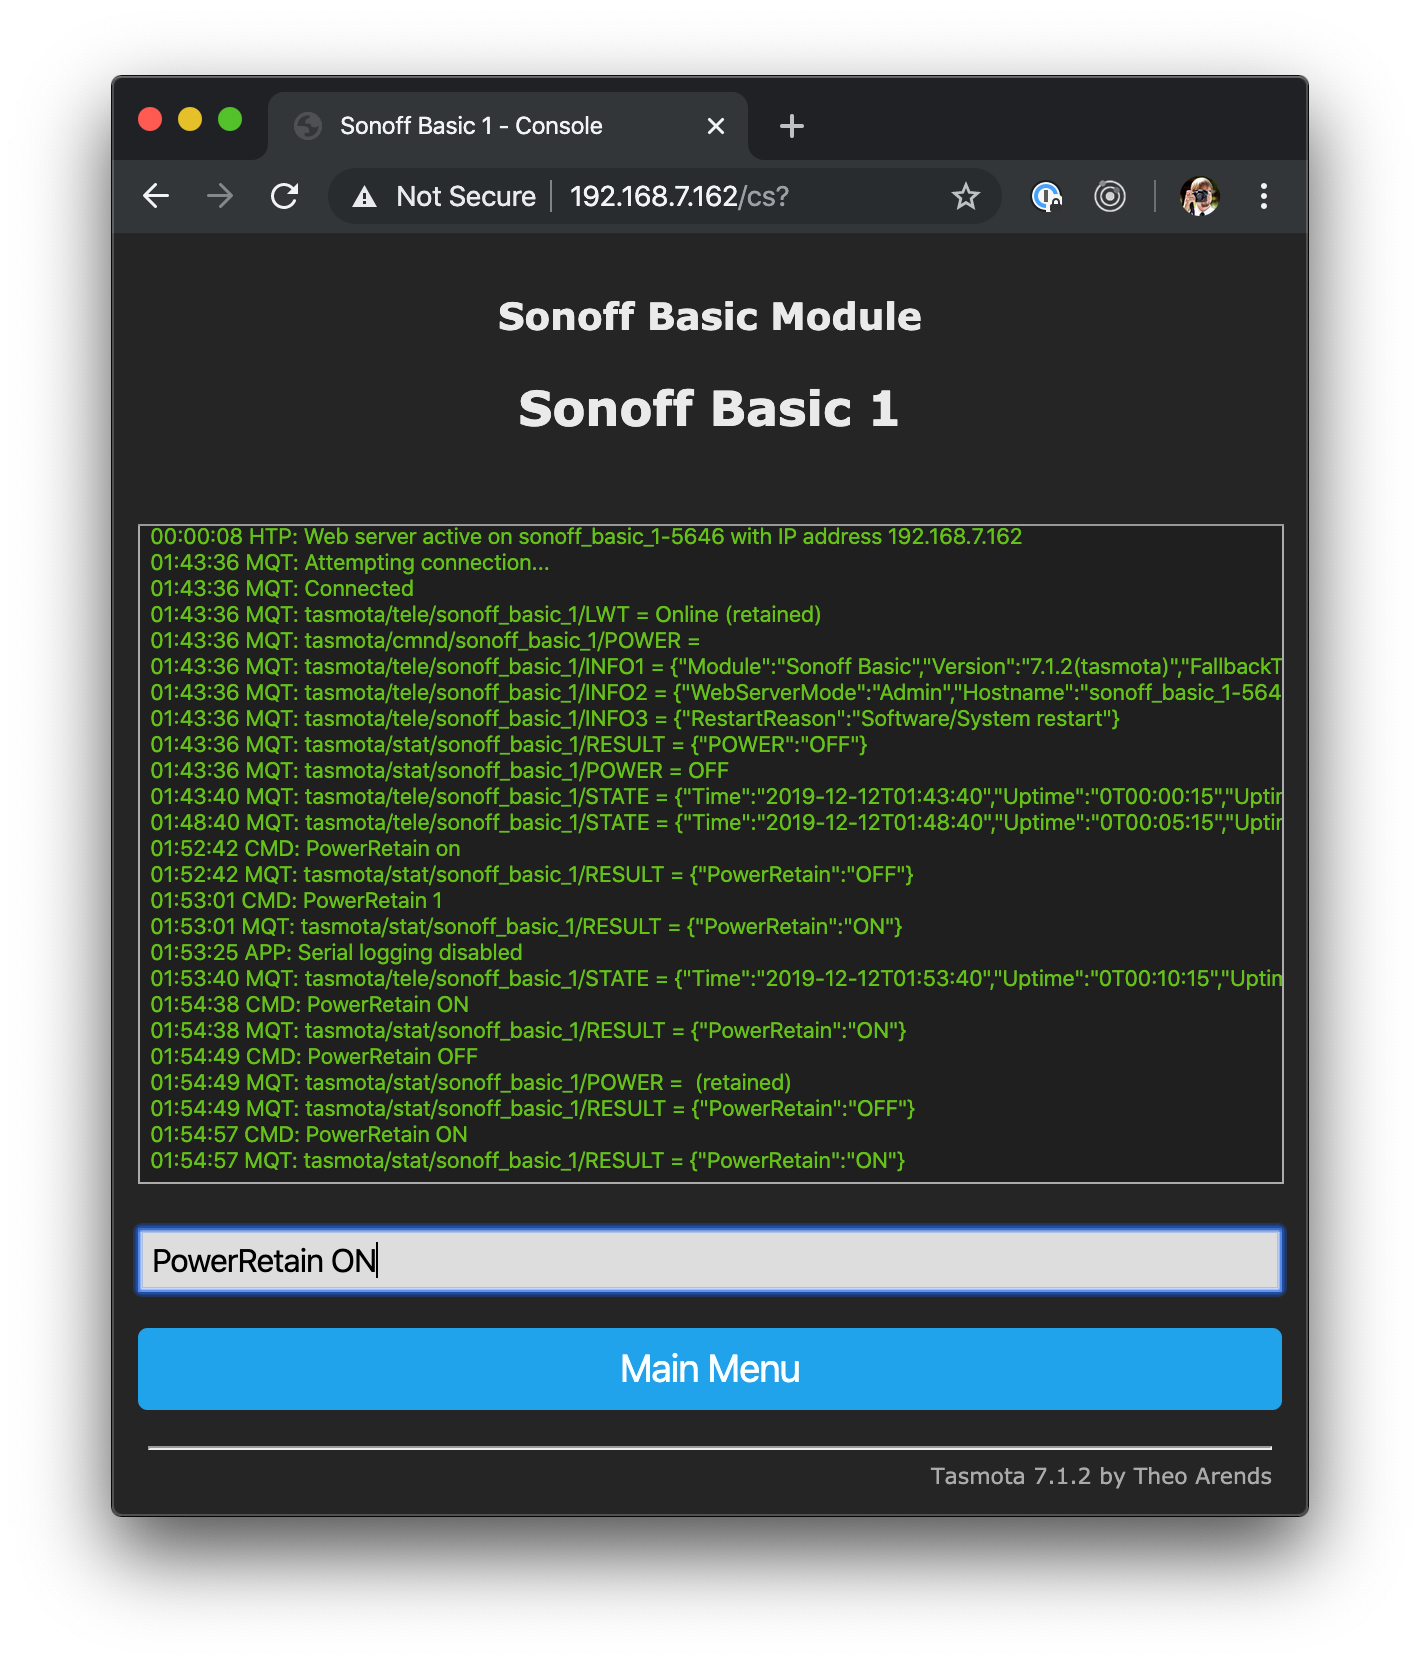
Task: Click the CMD: PowerRetain 1 log line
Action: click(x=296, y=901)
